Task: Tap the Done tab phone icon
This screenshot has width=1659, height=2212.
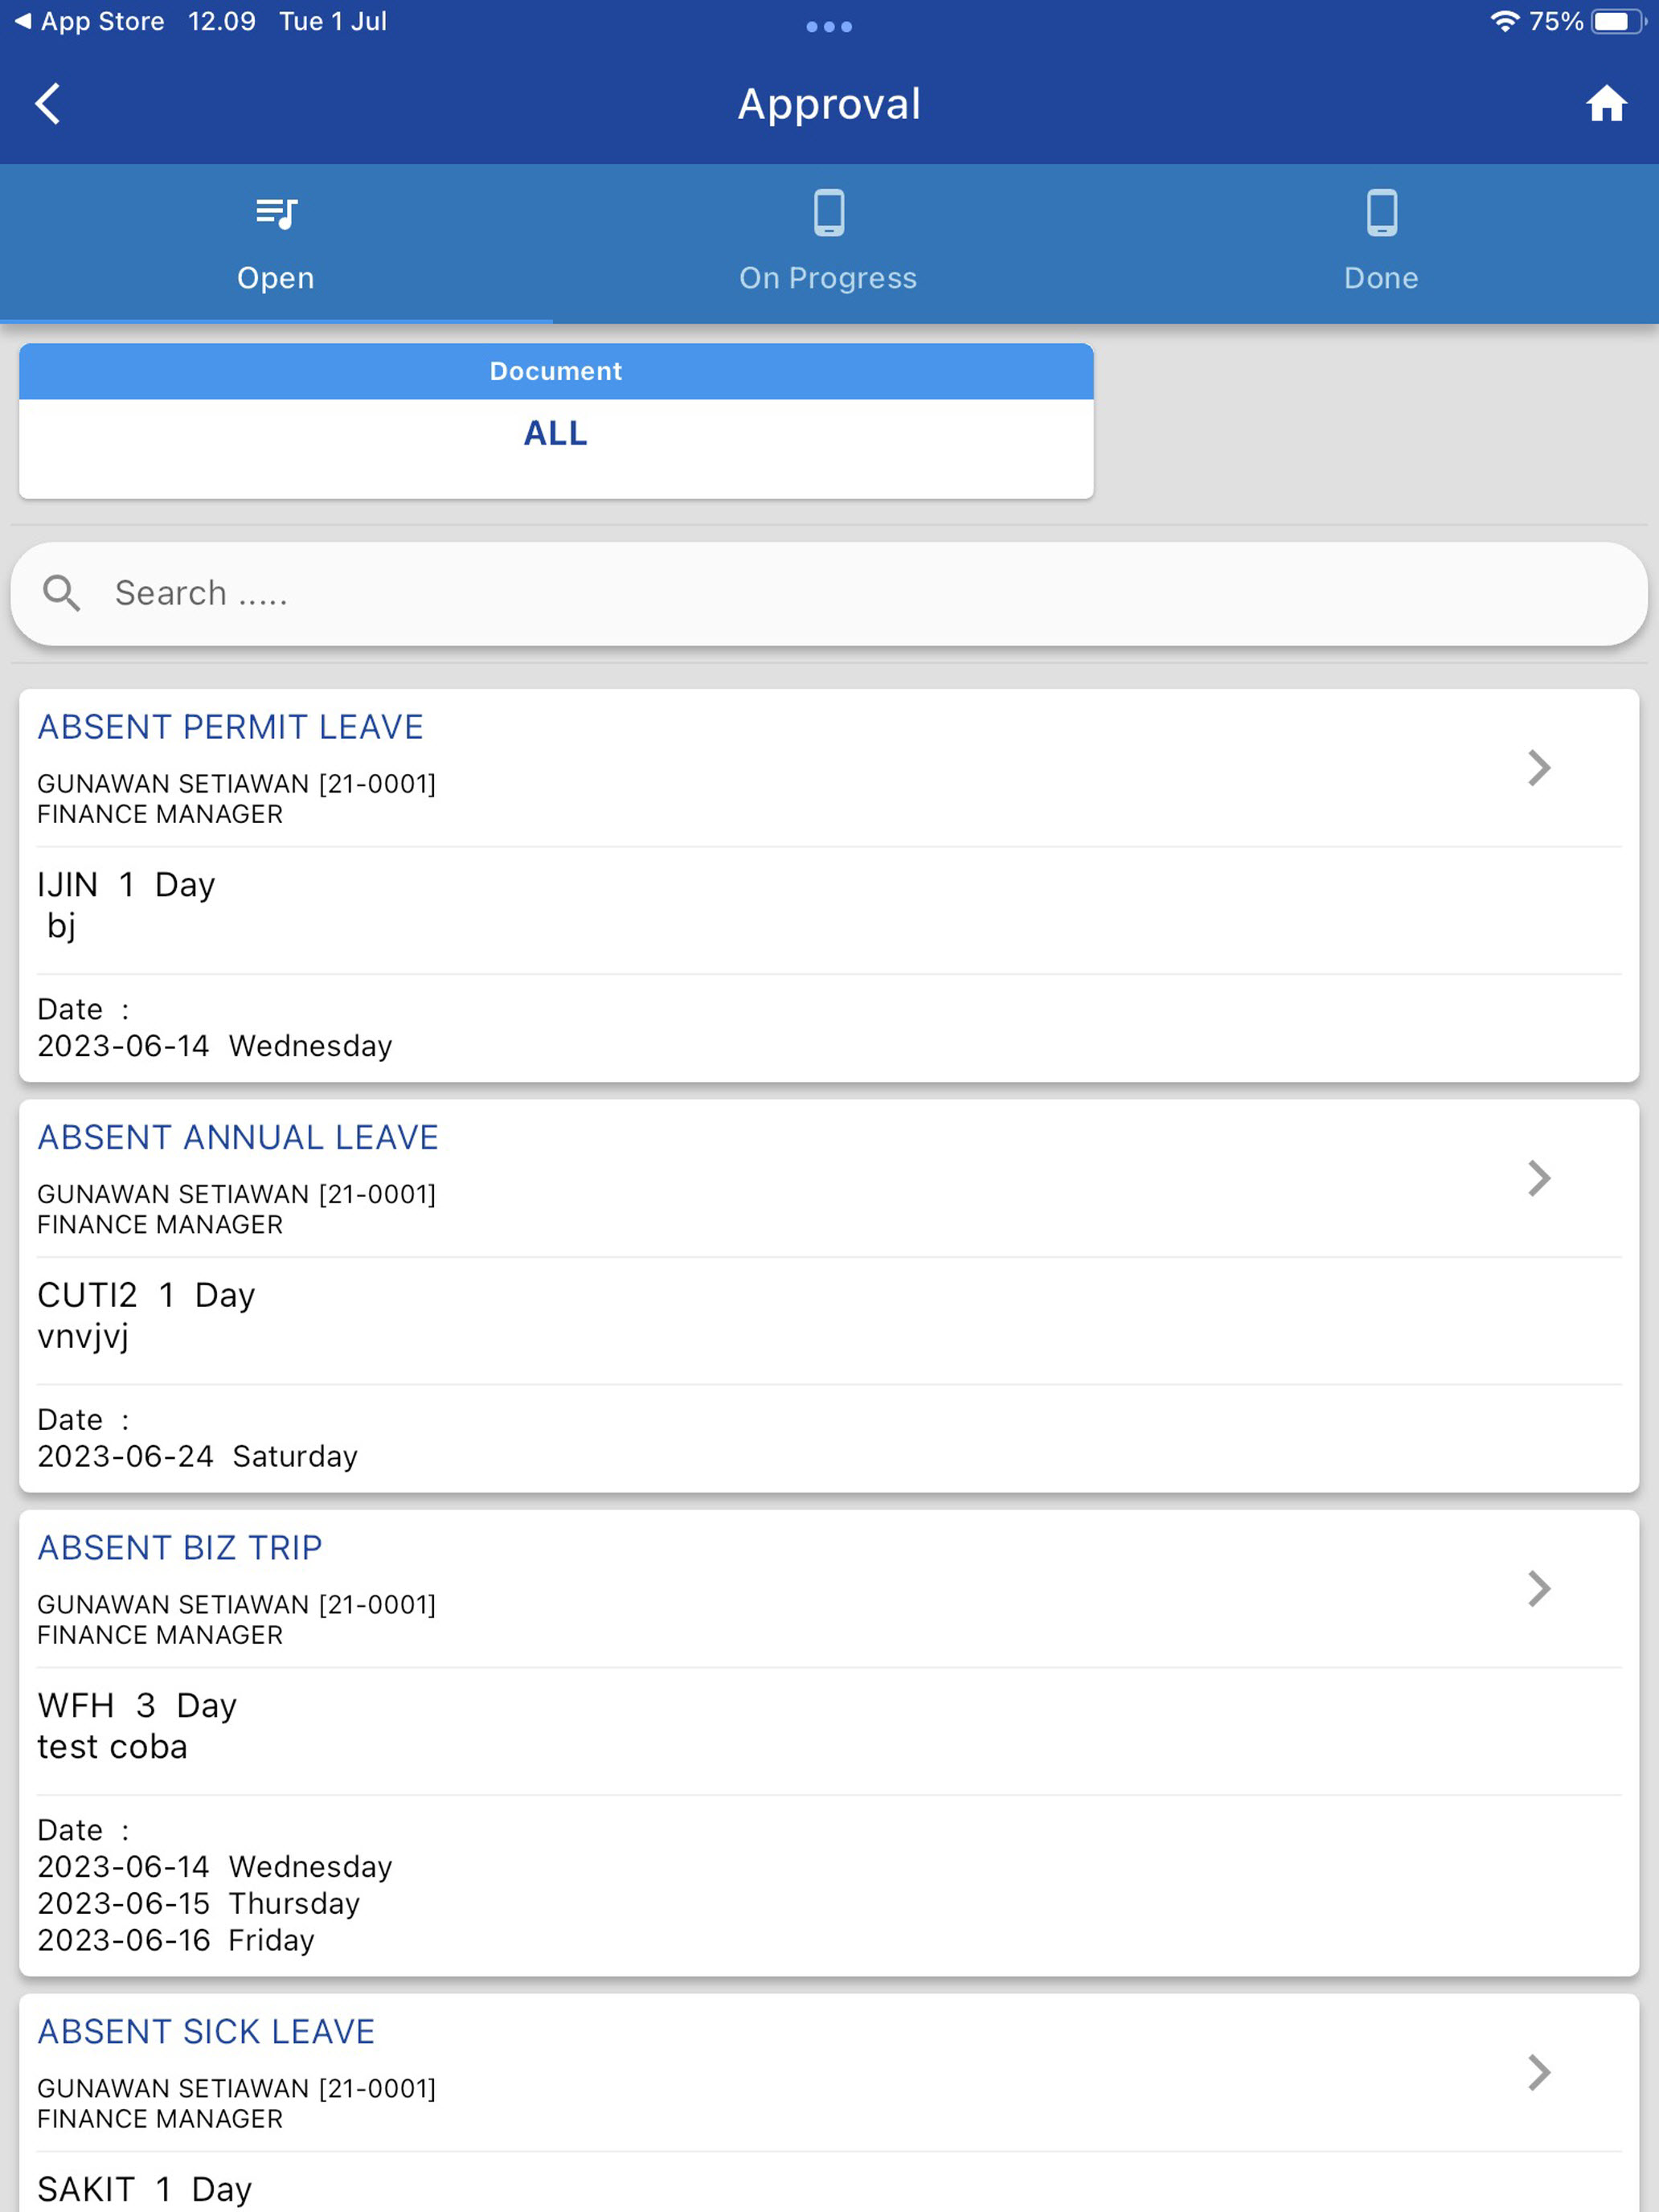Action: click(x=1382, y=212)
